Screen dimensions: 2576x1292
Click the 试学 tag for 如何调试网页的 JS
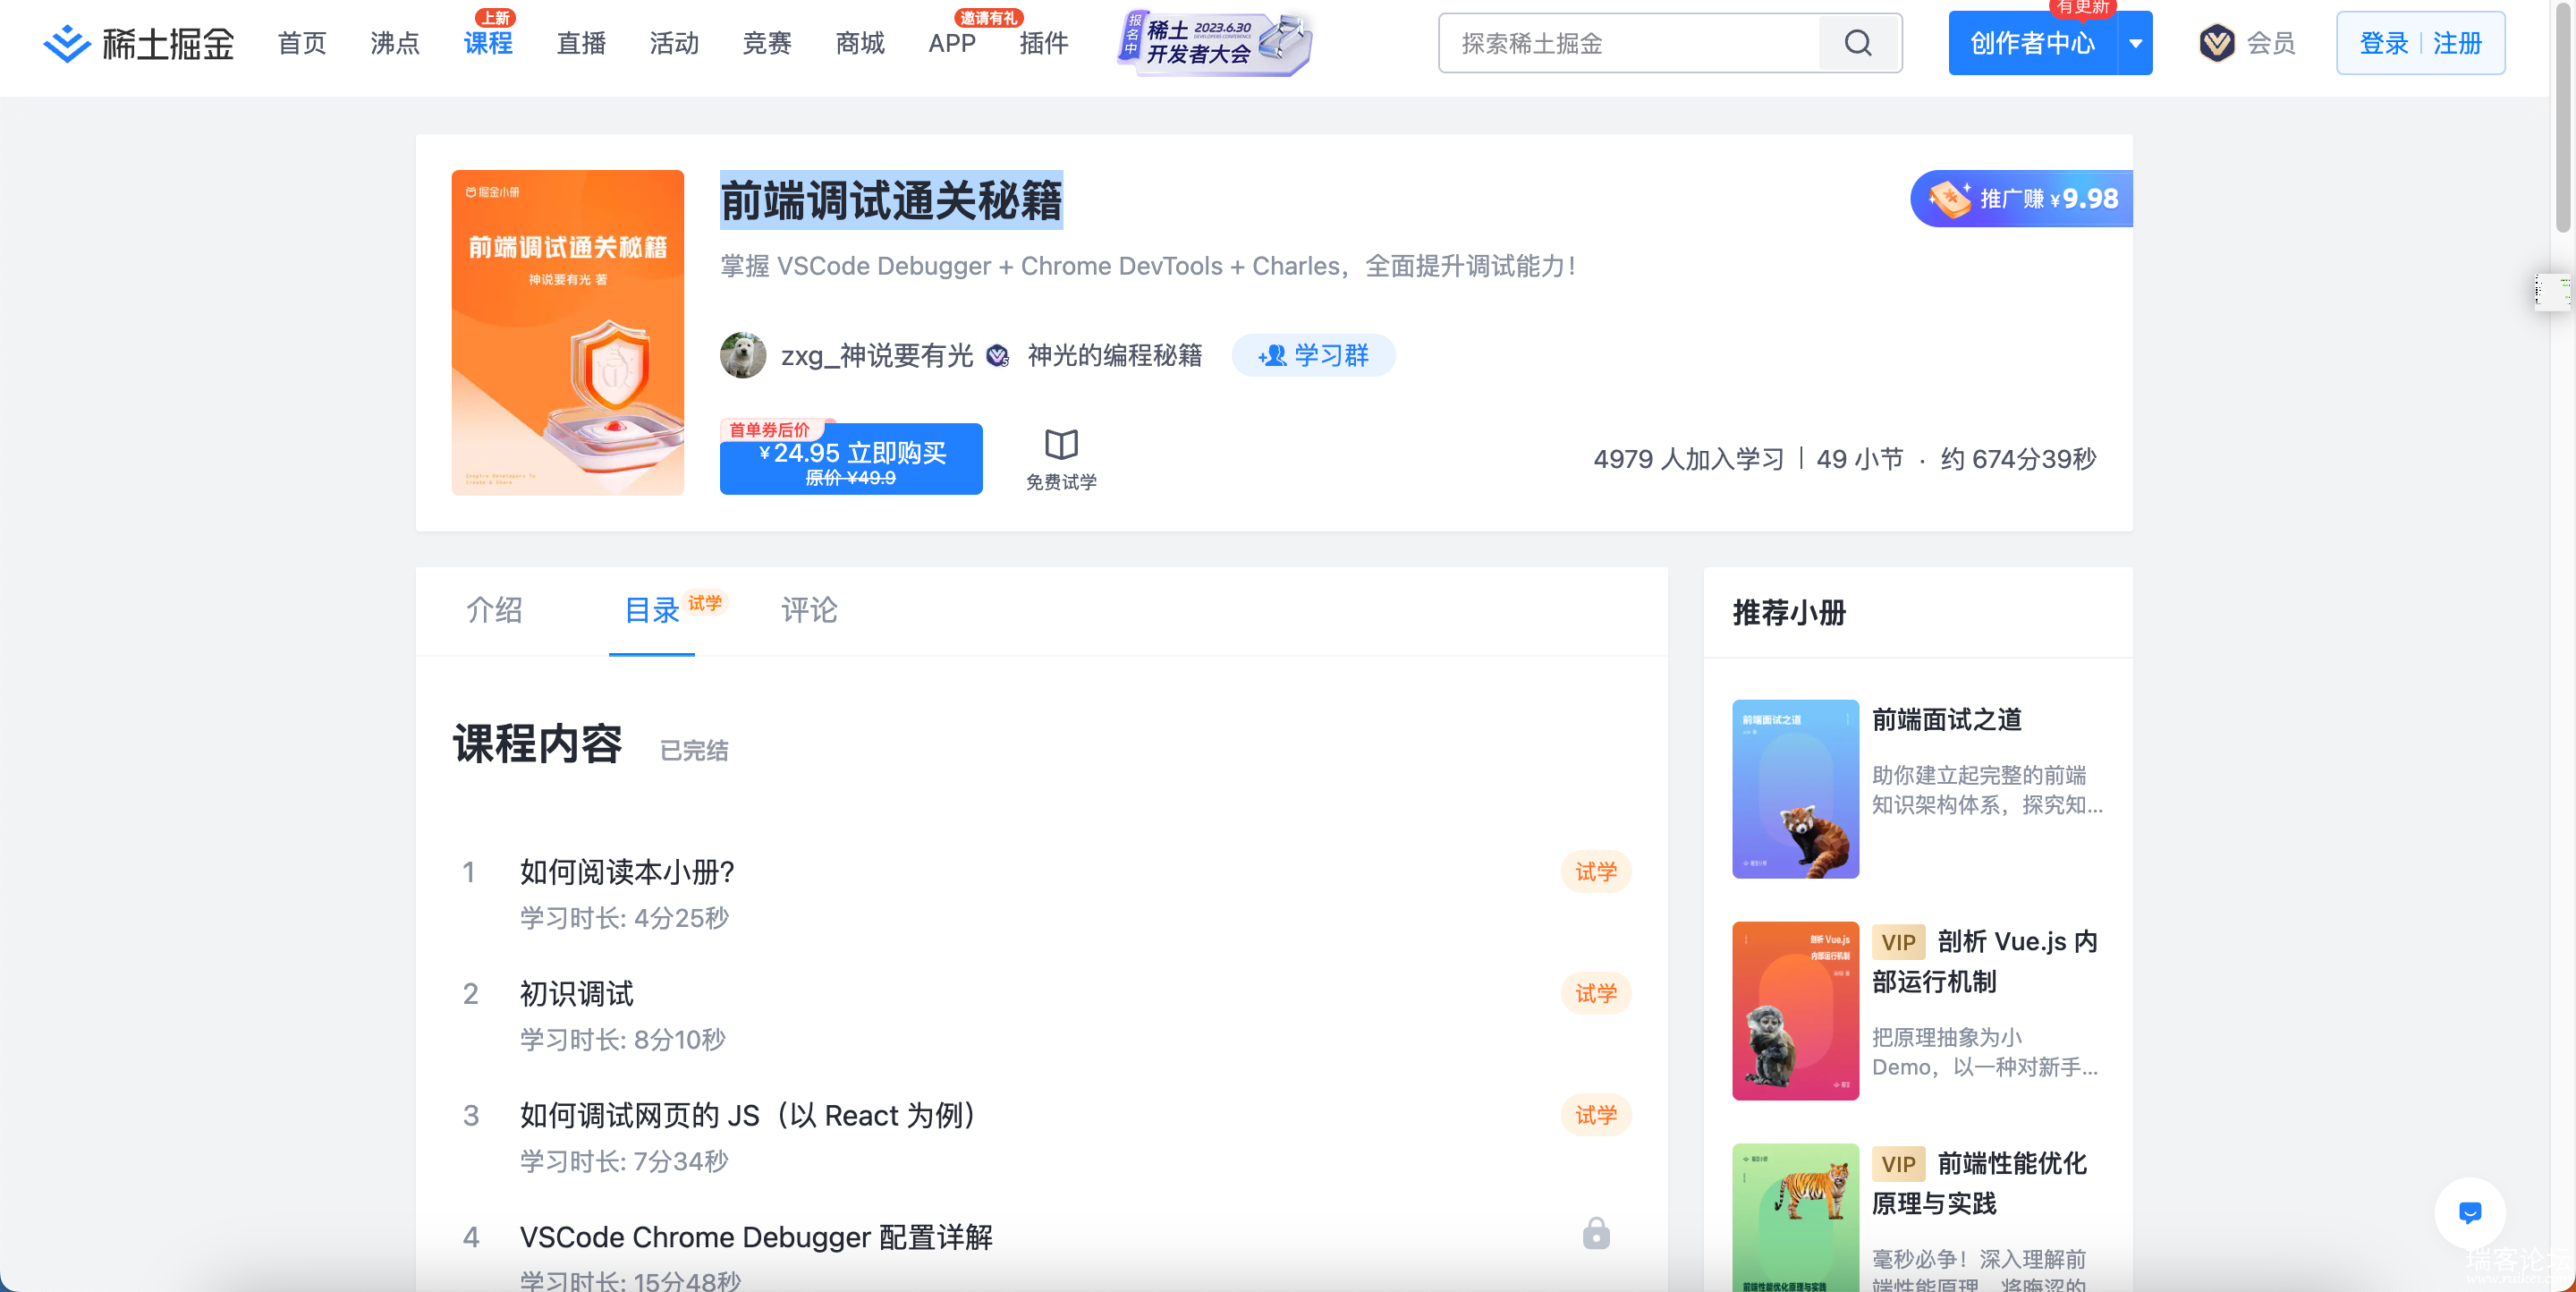pyautogui.click(x=1596, y=1115)
